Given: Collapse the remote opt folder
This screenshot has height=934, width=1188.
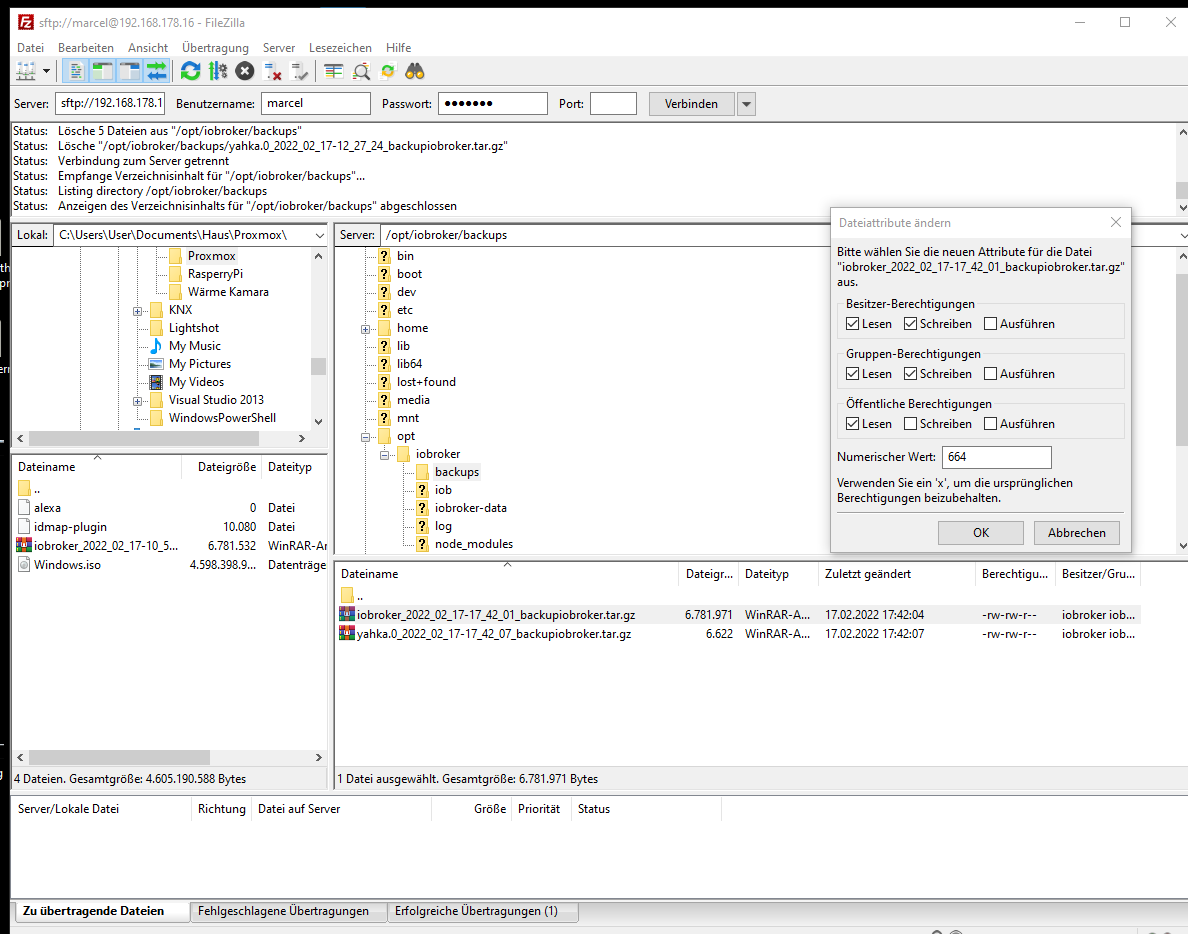Looking at the screenshot, I should [365, 437].
